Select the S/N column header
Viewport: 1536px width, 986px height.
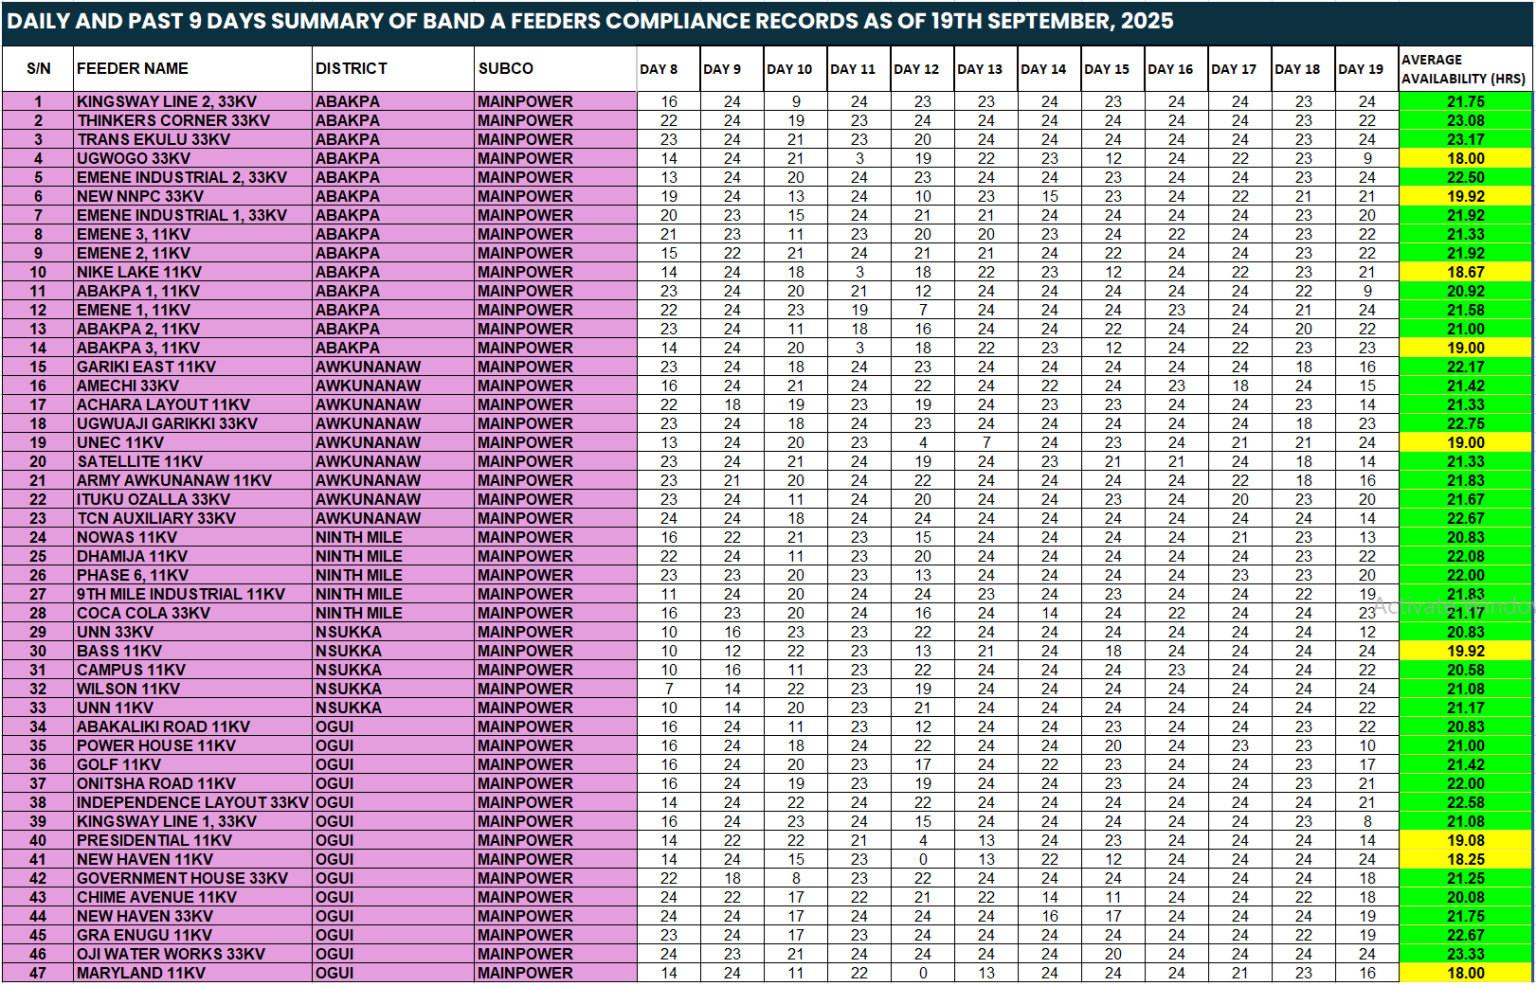(38, 69)
